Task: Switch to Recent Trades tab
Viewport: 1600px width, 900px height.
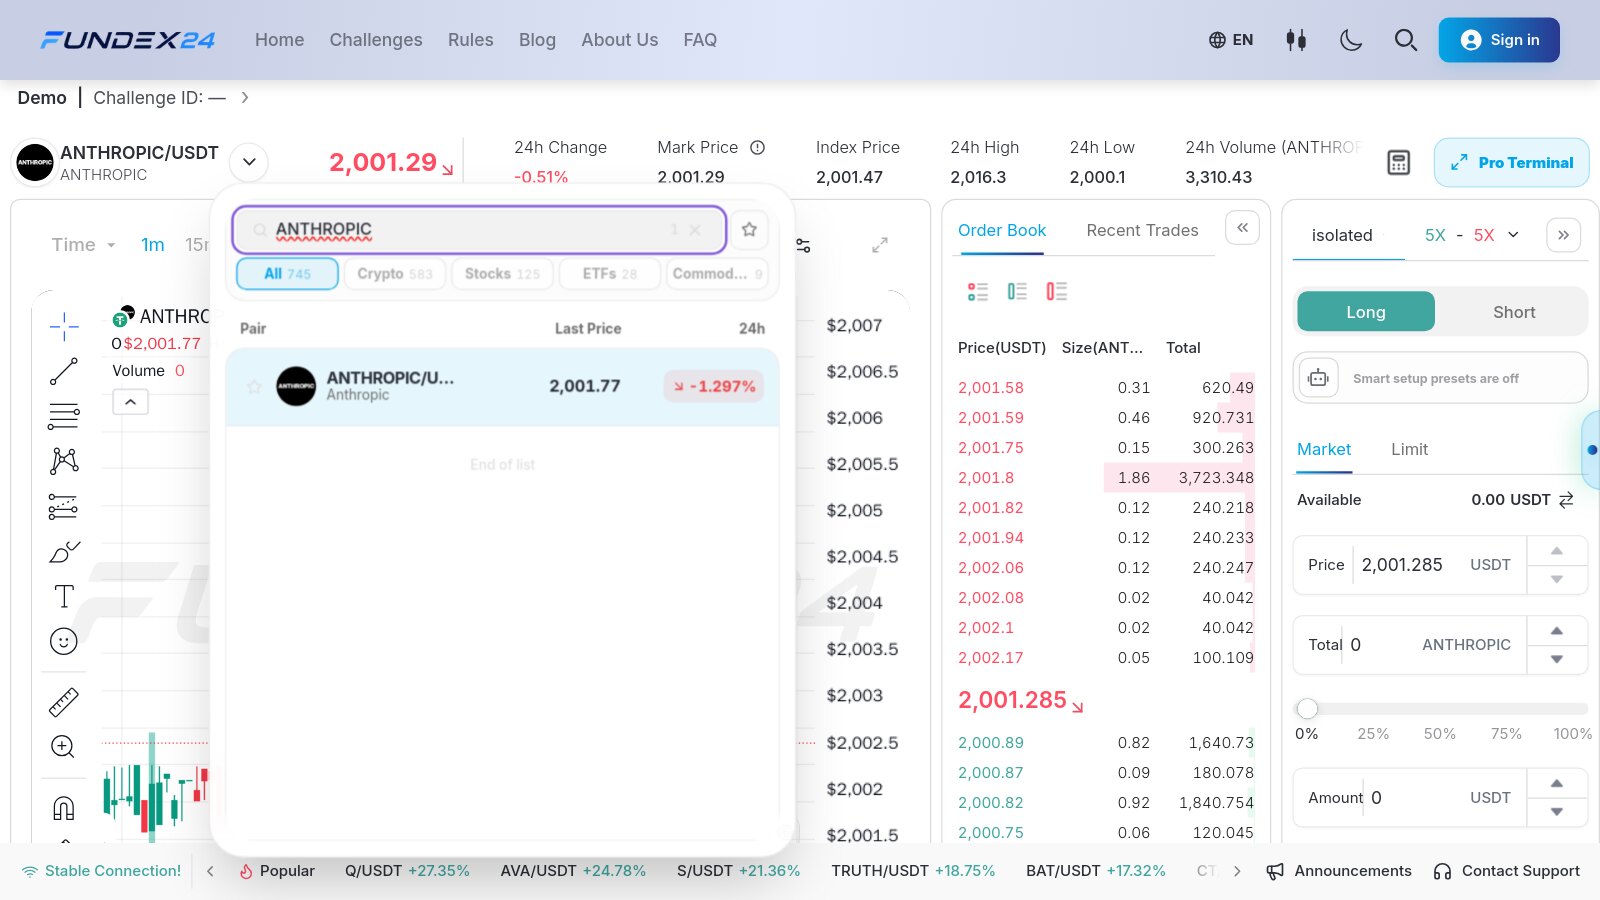Action: coord(1142,230)
